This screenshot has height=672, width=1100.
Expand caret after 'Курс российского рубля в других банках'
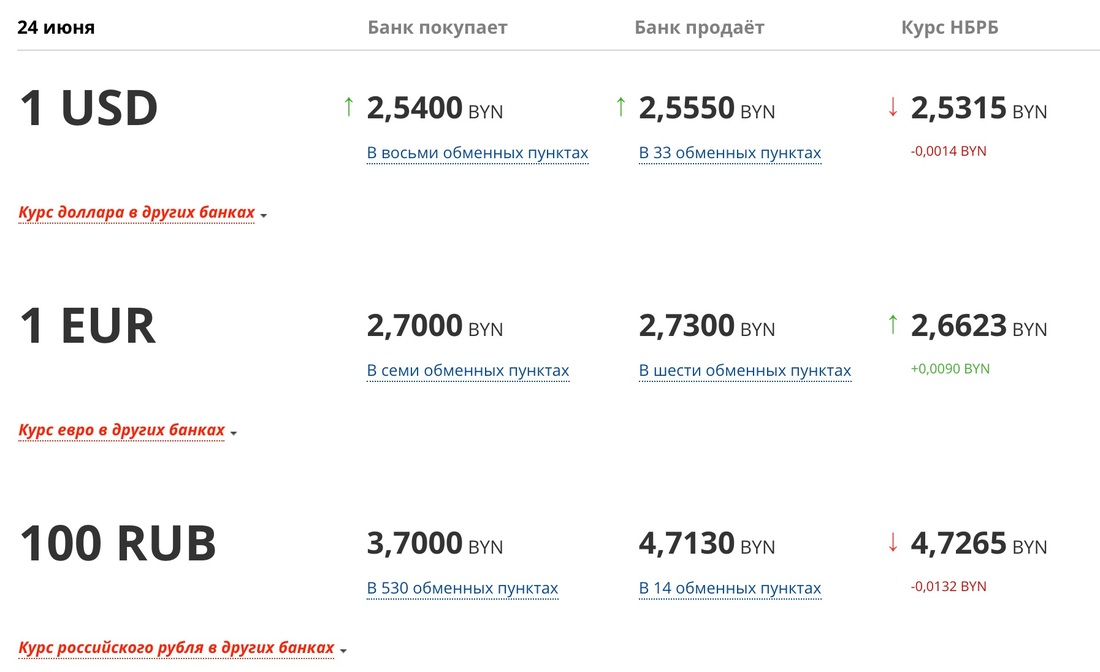point(343,650)
